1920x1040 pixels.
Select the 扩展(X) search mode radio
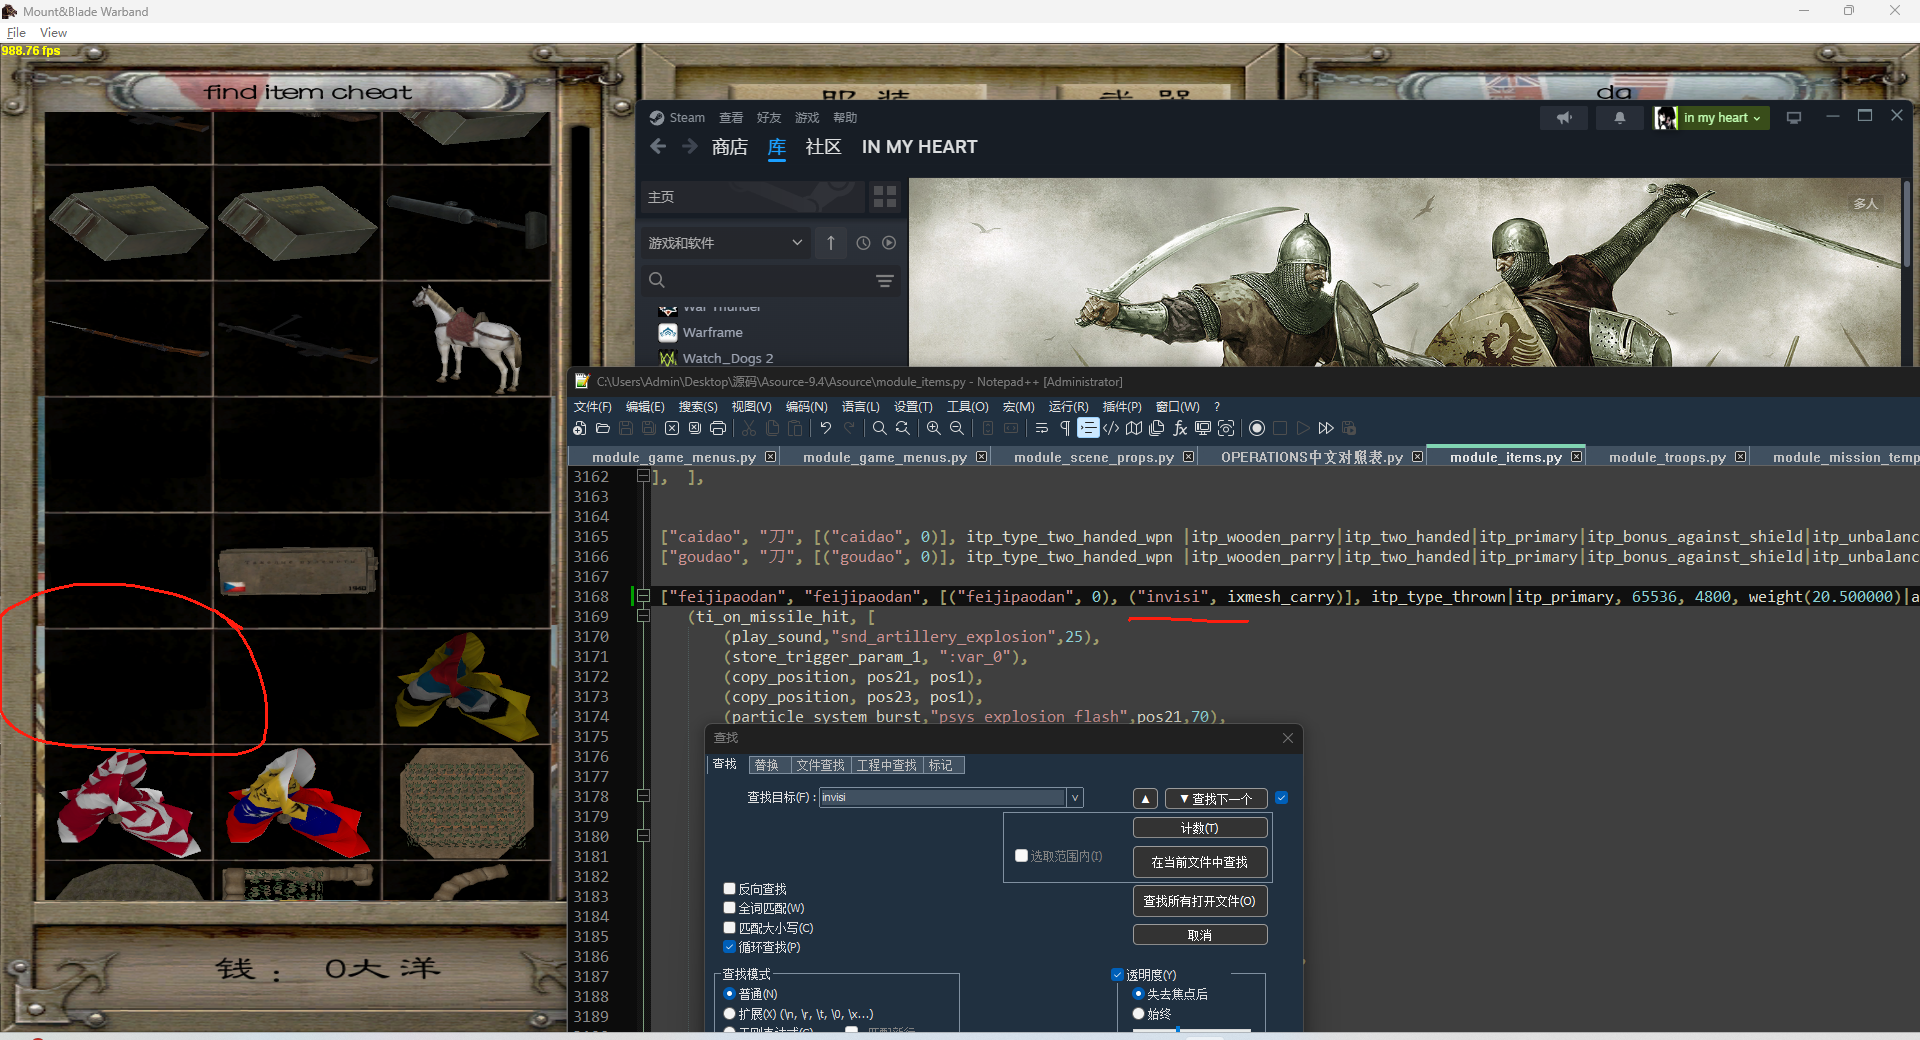729,1014
